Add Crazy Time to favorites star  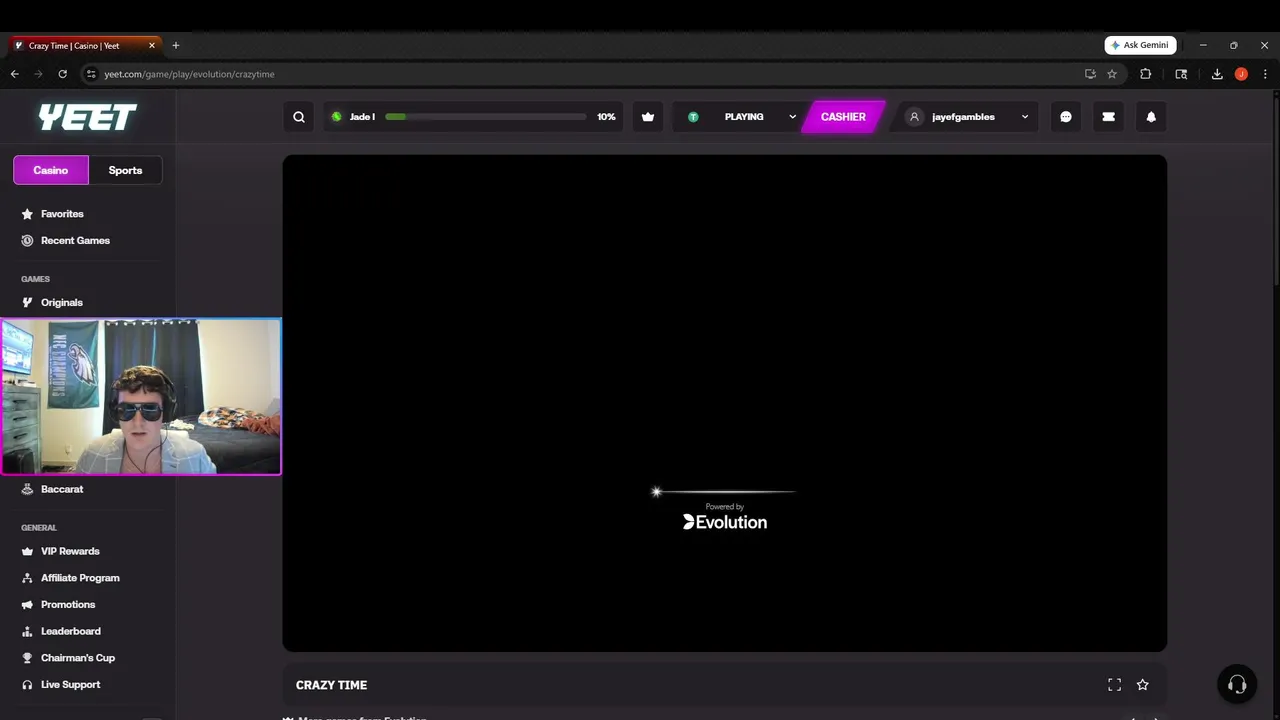click(x=1142, y=685)
